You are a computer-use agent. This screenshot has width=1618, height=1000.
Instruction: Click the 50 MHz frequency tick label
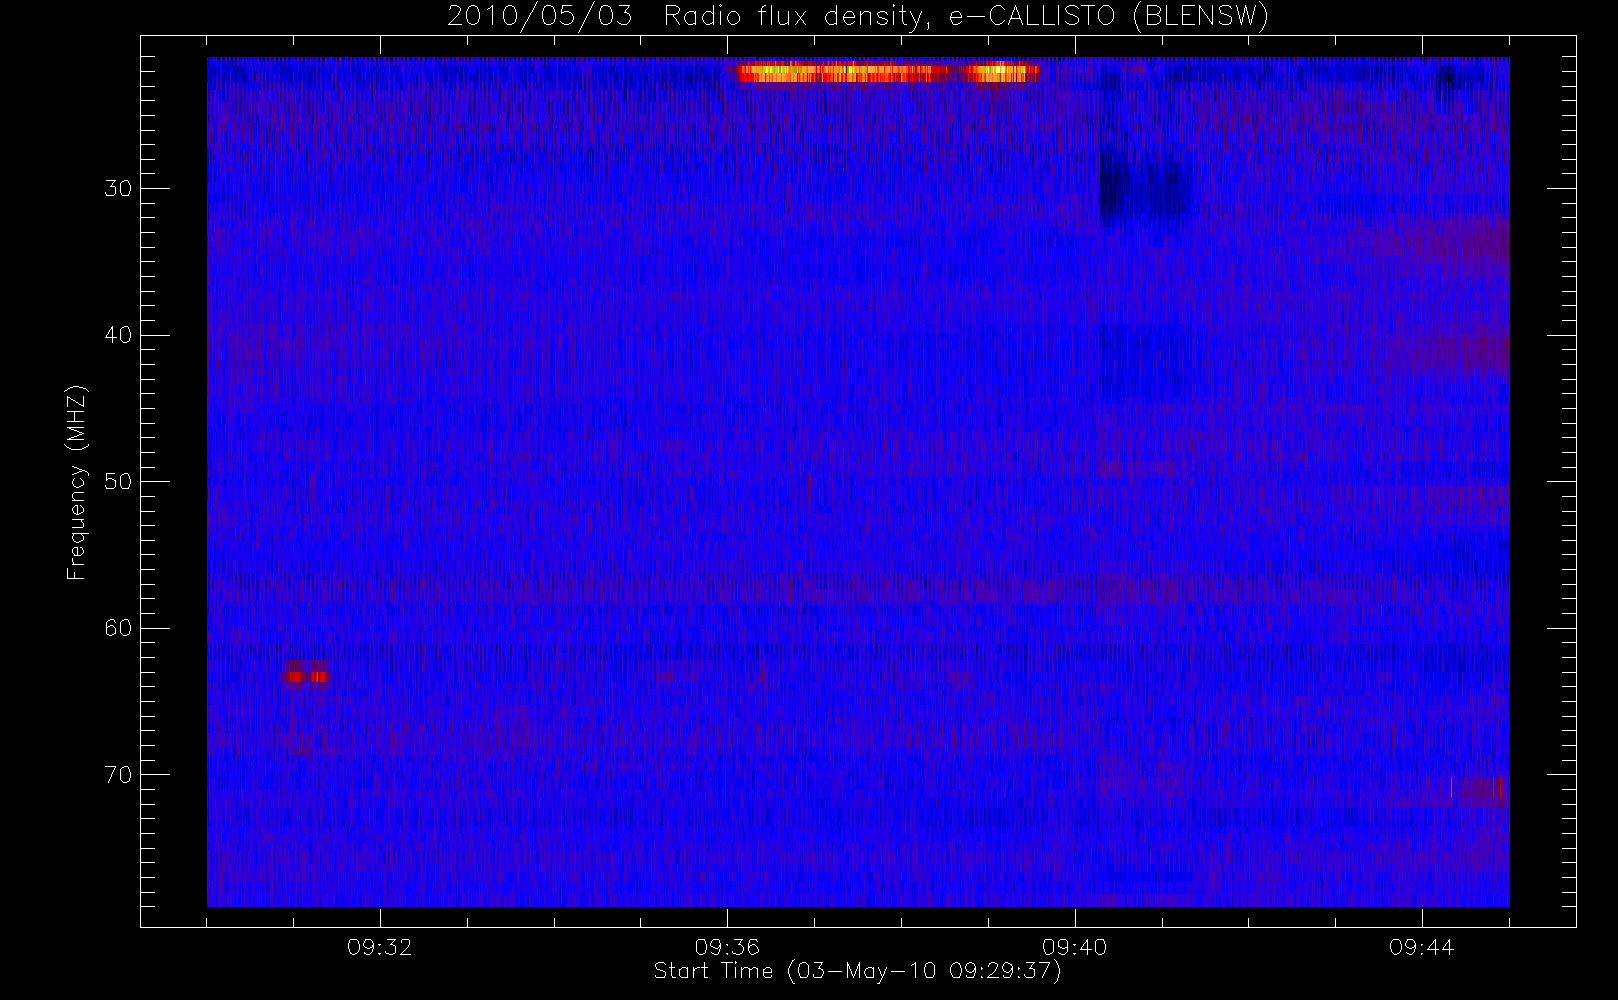[118, 481]
